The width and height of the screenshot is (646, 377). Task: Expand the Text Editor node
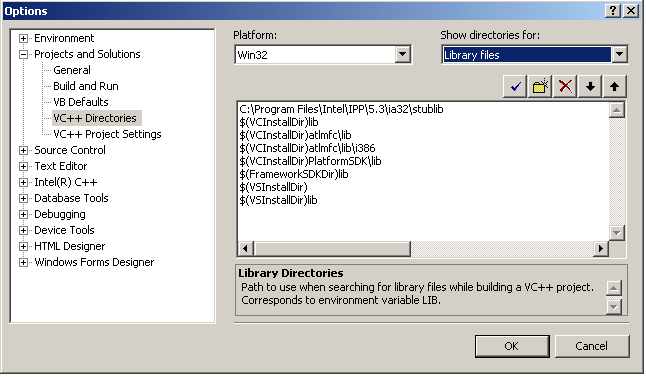click(x=23, y=166)
